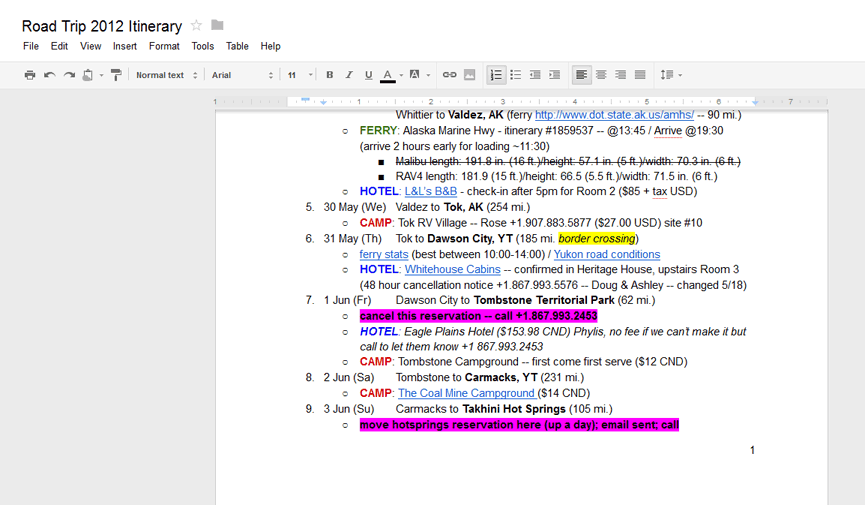Toggle the bulleted list button
The image size is (865, 505).
pos(516,75)
